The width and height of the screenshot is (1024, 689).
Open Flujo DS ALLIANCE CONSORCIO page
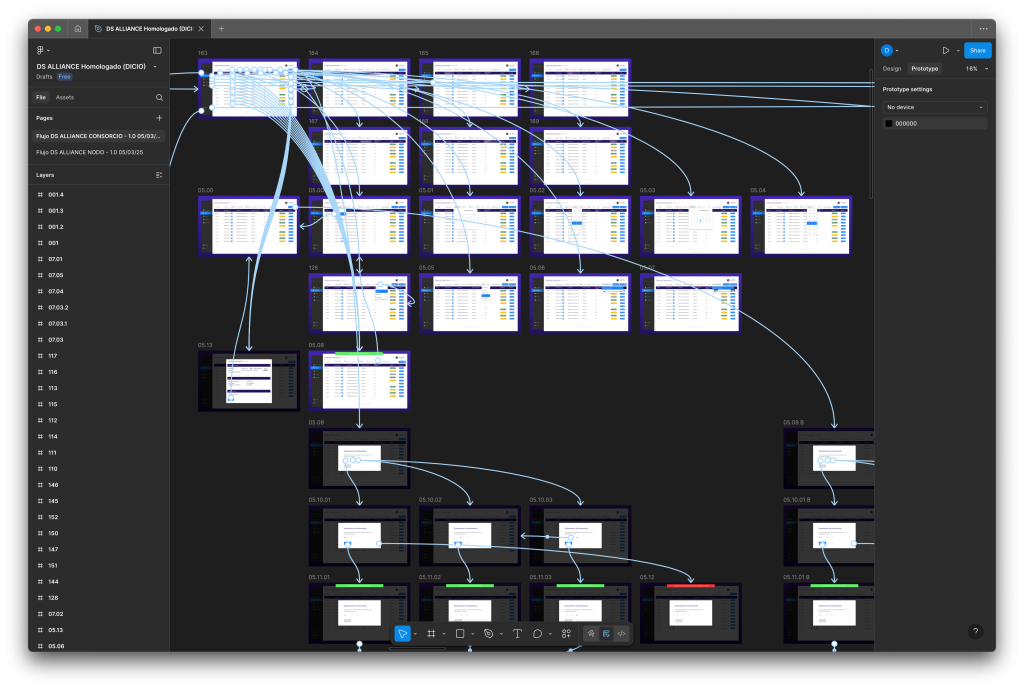tap(98, 136)
